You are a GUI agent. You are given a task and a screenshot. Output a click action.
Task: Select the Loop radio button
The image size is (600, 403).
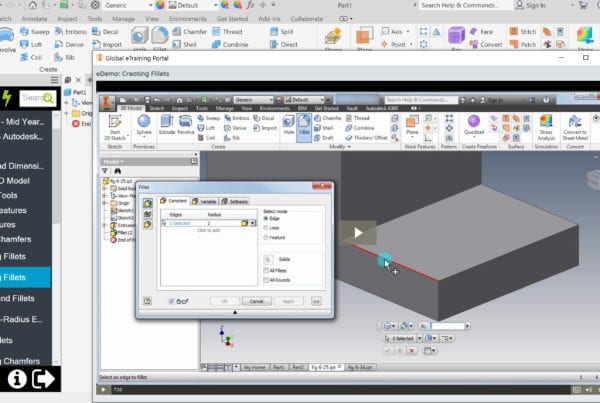(x=264, y=227)
